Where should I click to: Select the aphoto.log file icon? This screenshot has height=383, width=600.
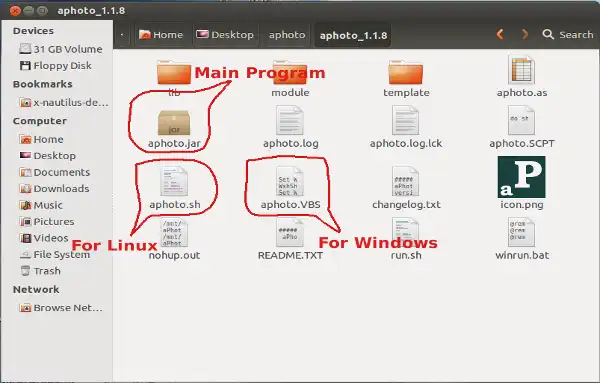click(290, 121)
